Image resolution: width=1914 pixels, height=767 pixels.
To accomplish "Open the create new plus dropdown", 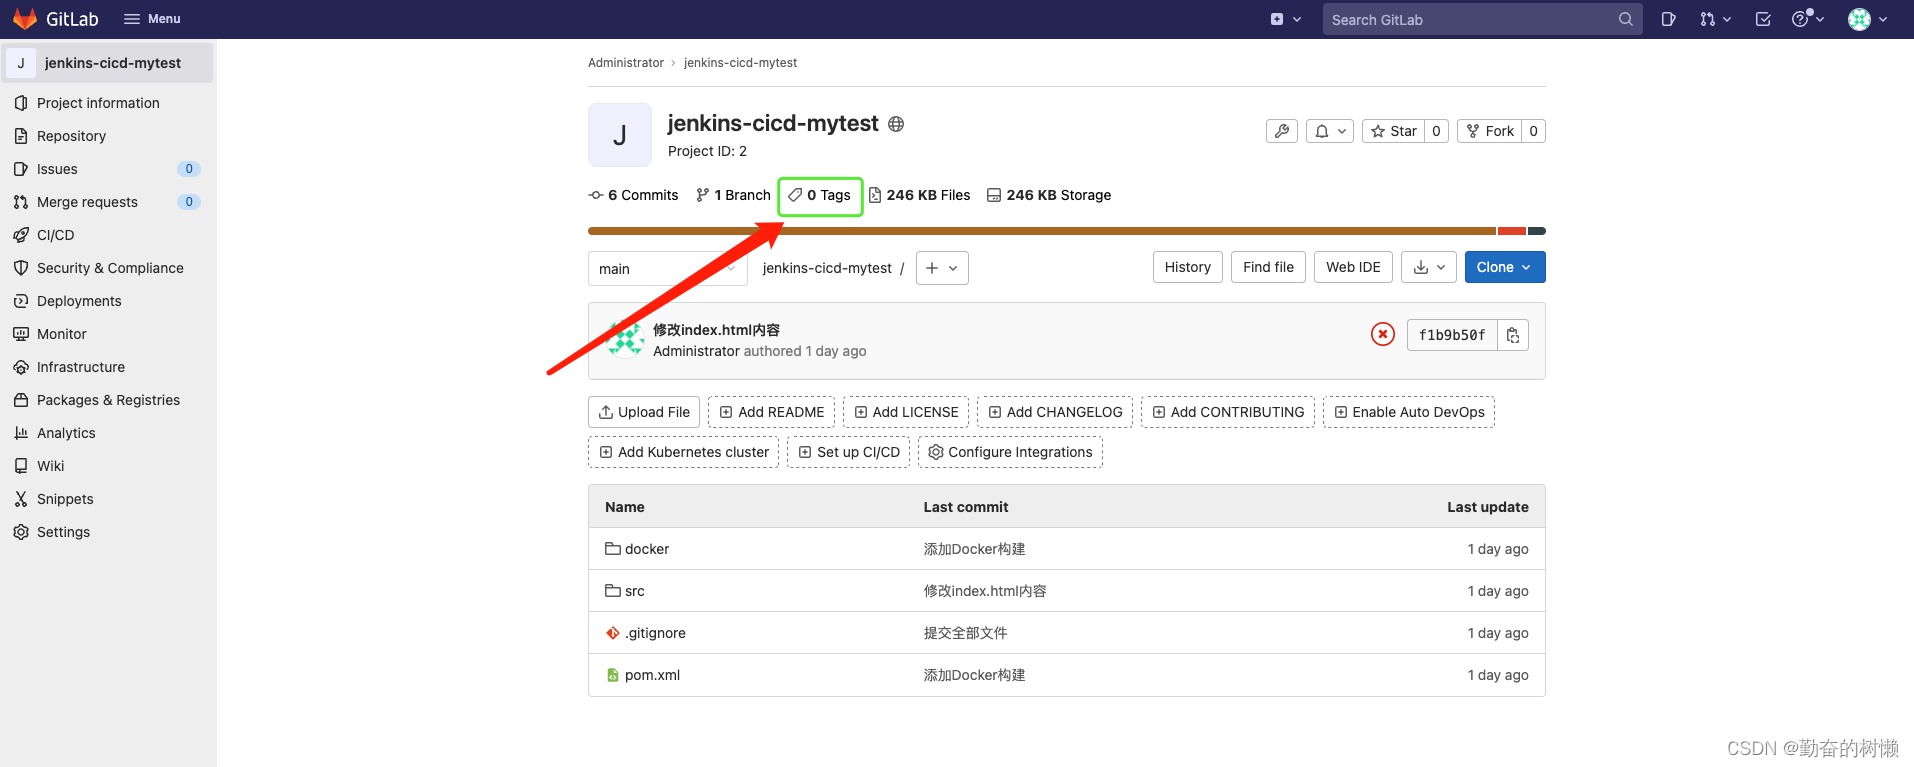I will (x=1286, y=19).
